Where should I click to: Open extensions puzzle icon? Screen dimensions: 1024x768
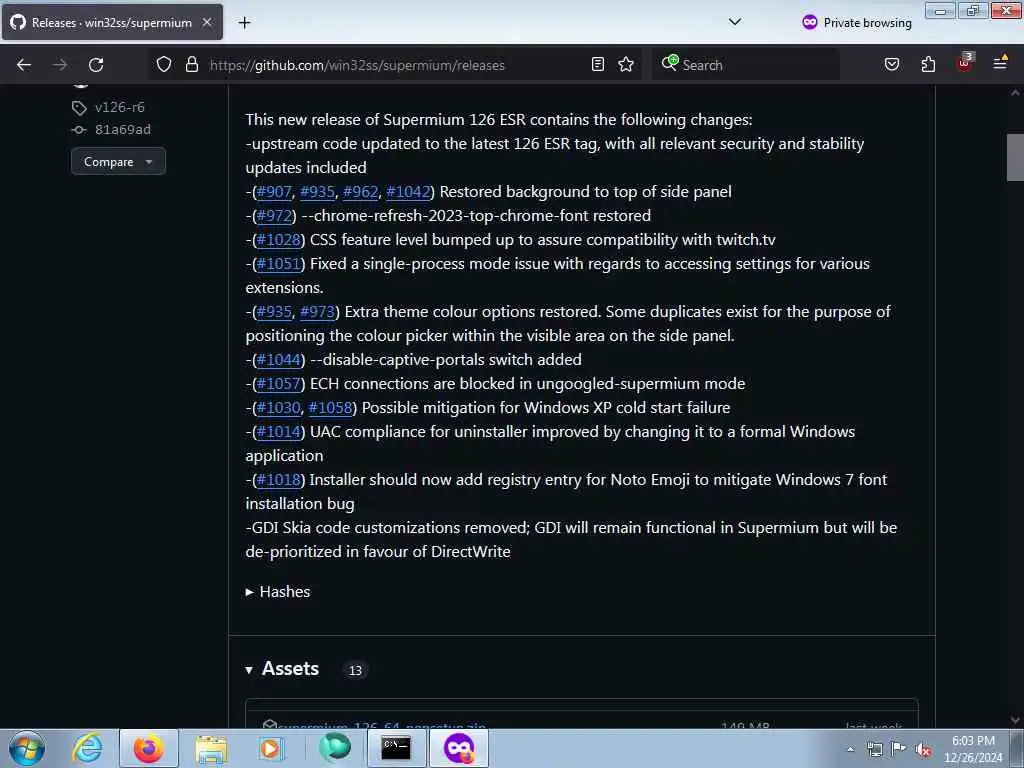(x=928, y=64)
